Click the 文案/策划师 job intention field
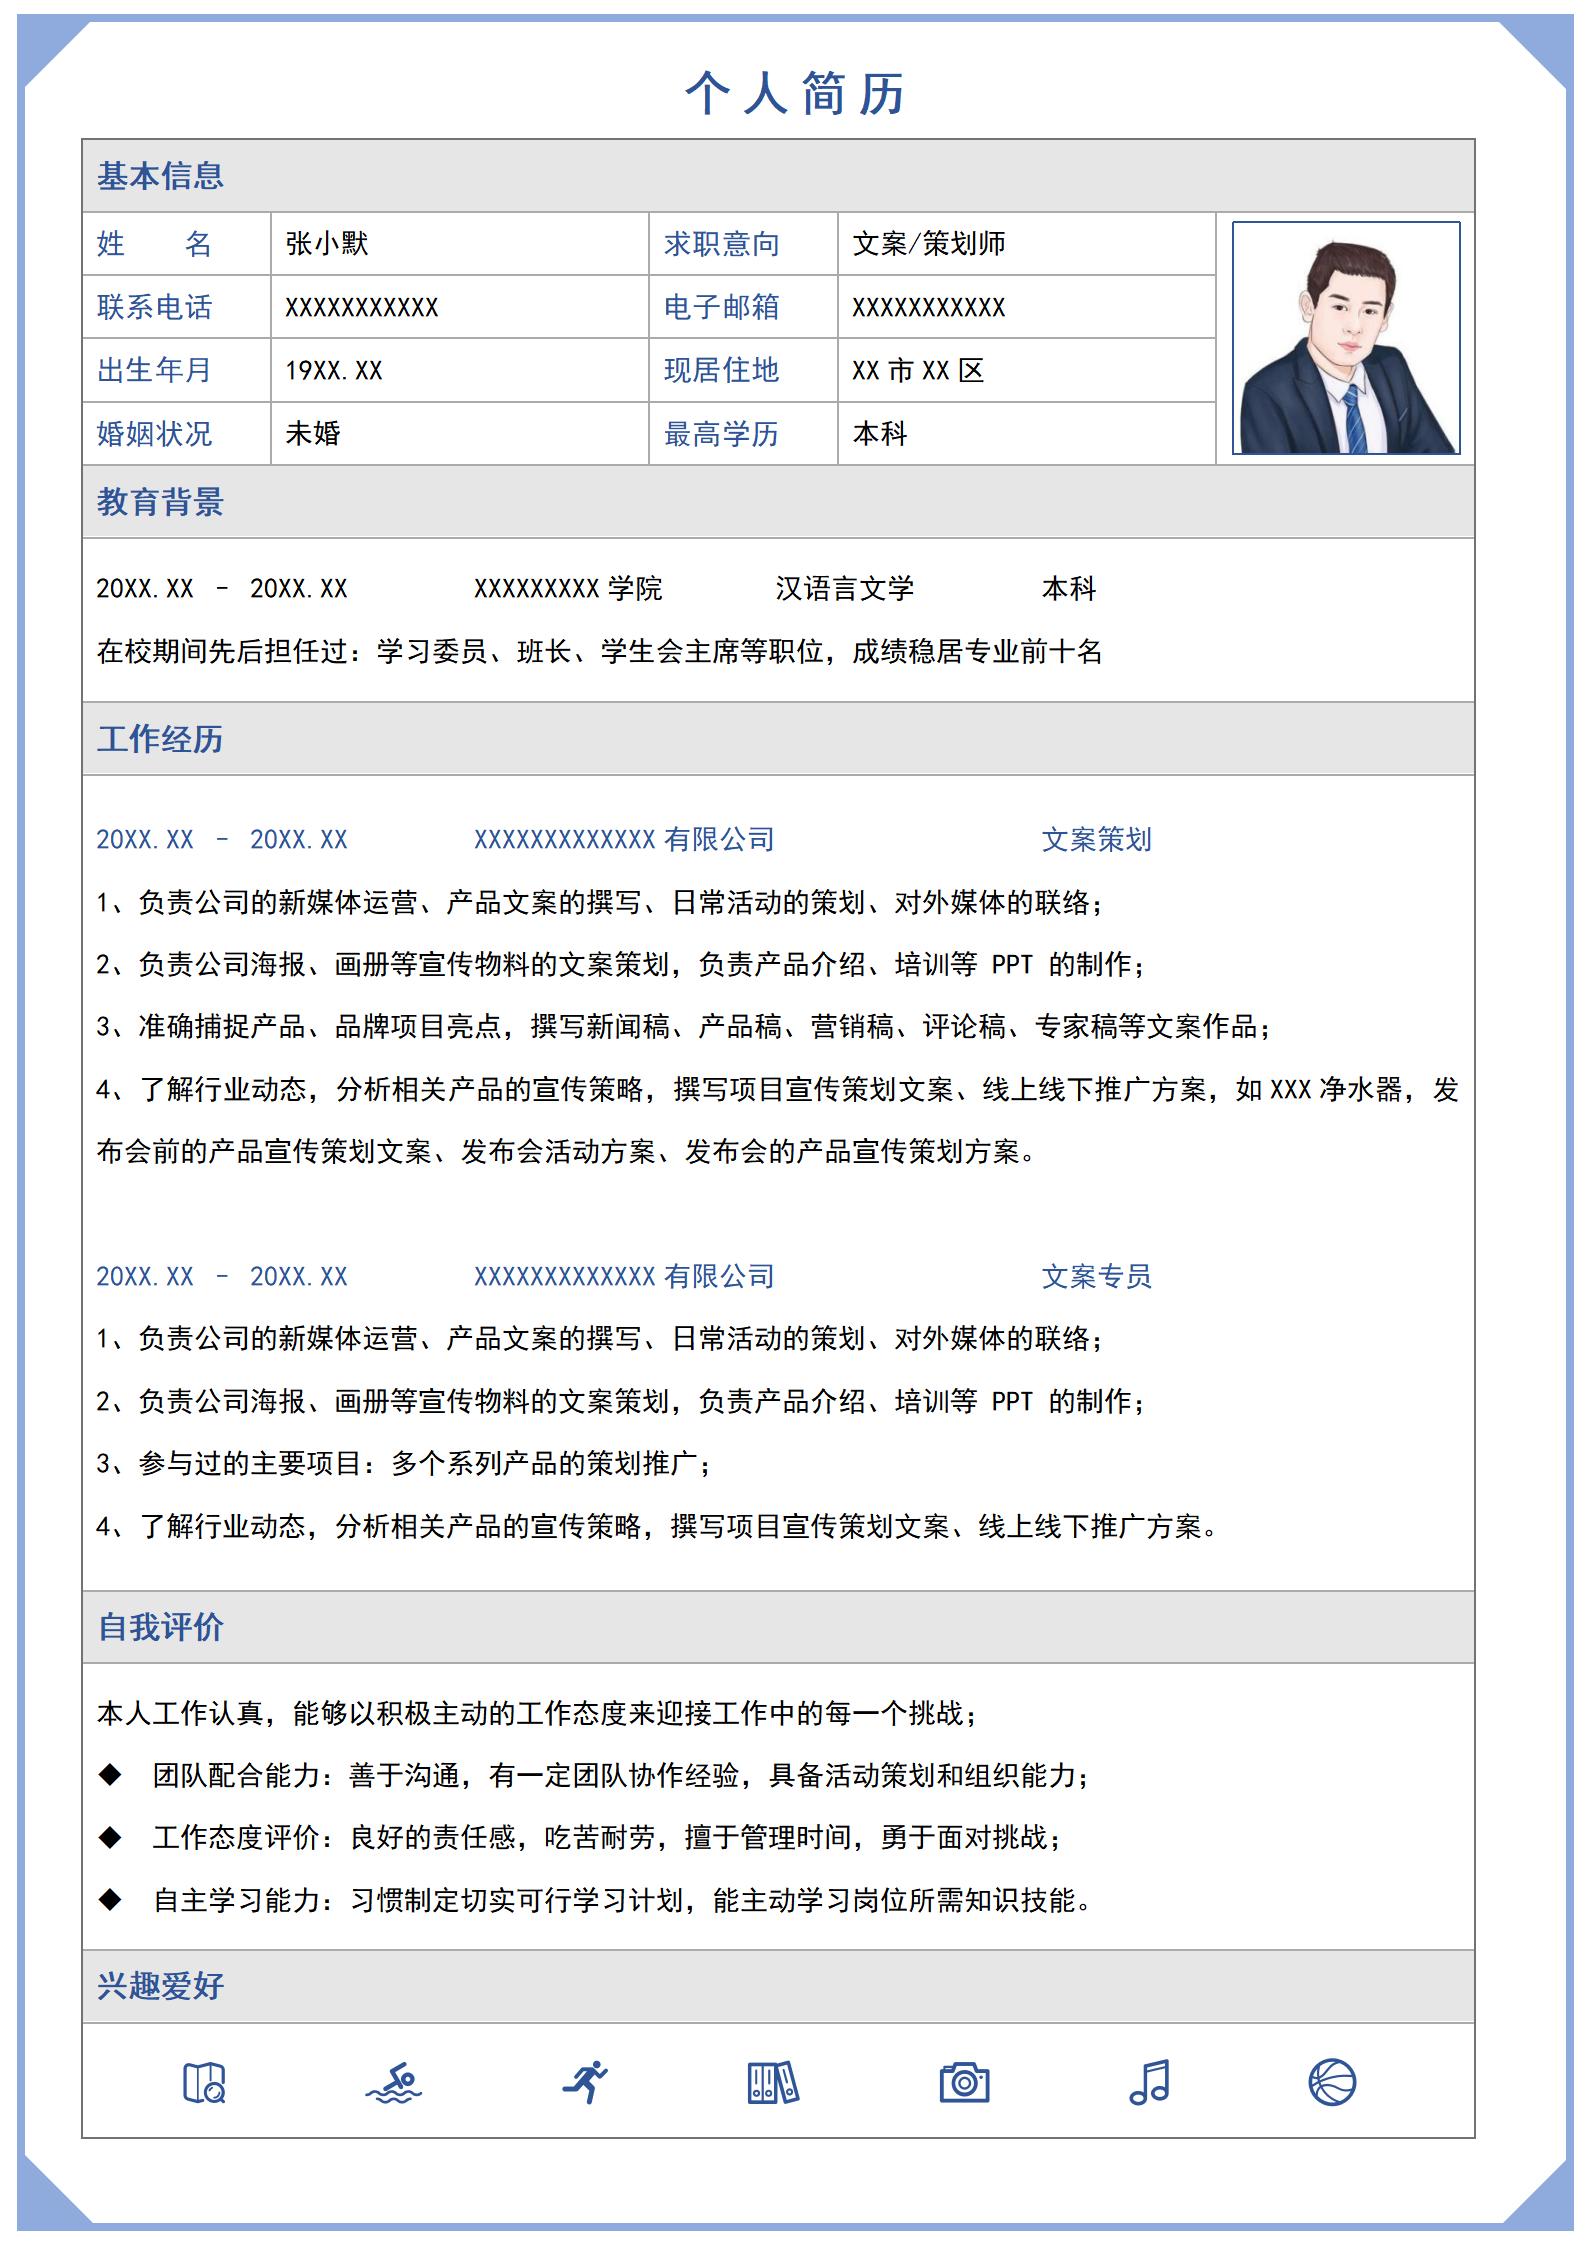Viewport: 1587px width, 2245px height. pos(929,244)
